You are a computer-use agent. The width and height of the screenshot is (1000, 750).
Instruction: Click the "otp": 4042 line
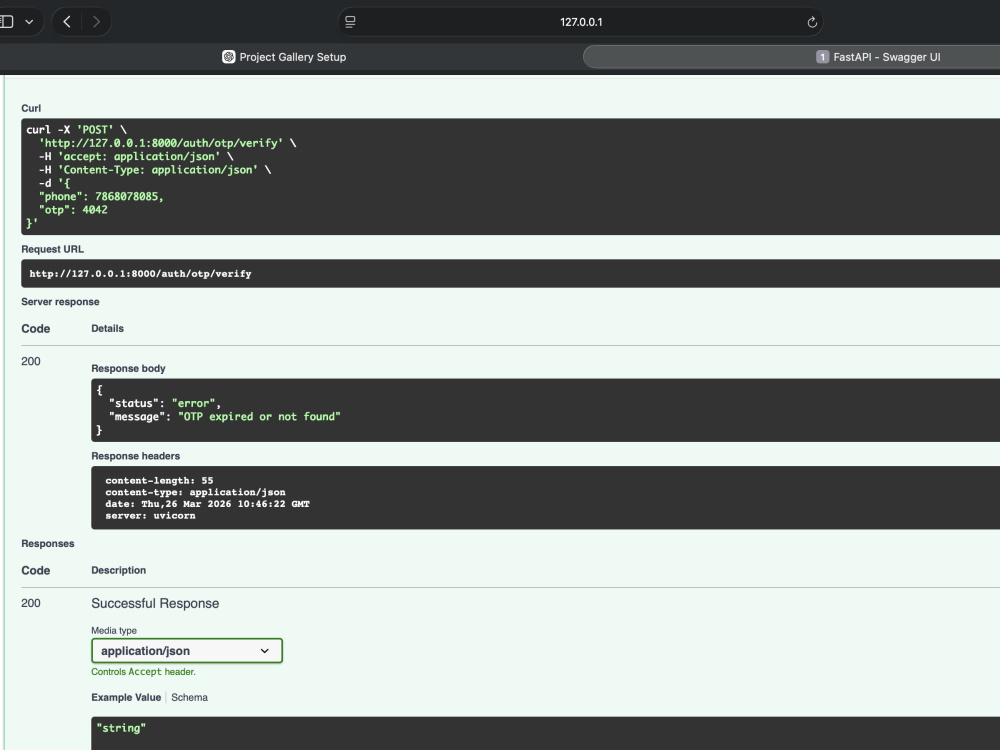(73, 210)
